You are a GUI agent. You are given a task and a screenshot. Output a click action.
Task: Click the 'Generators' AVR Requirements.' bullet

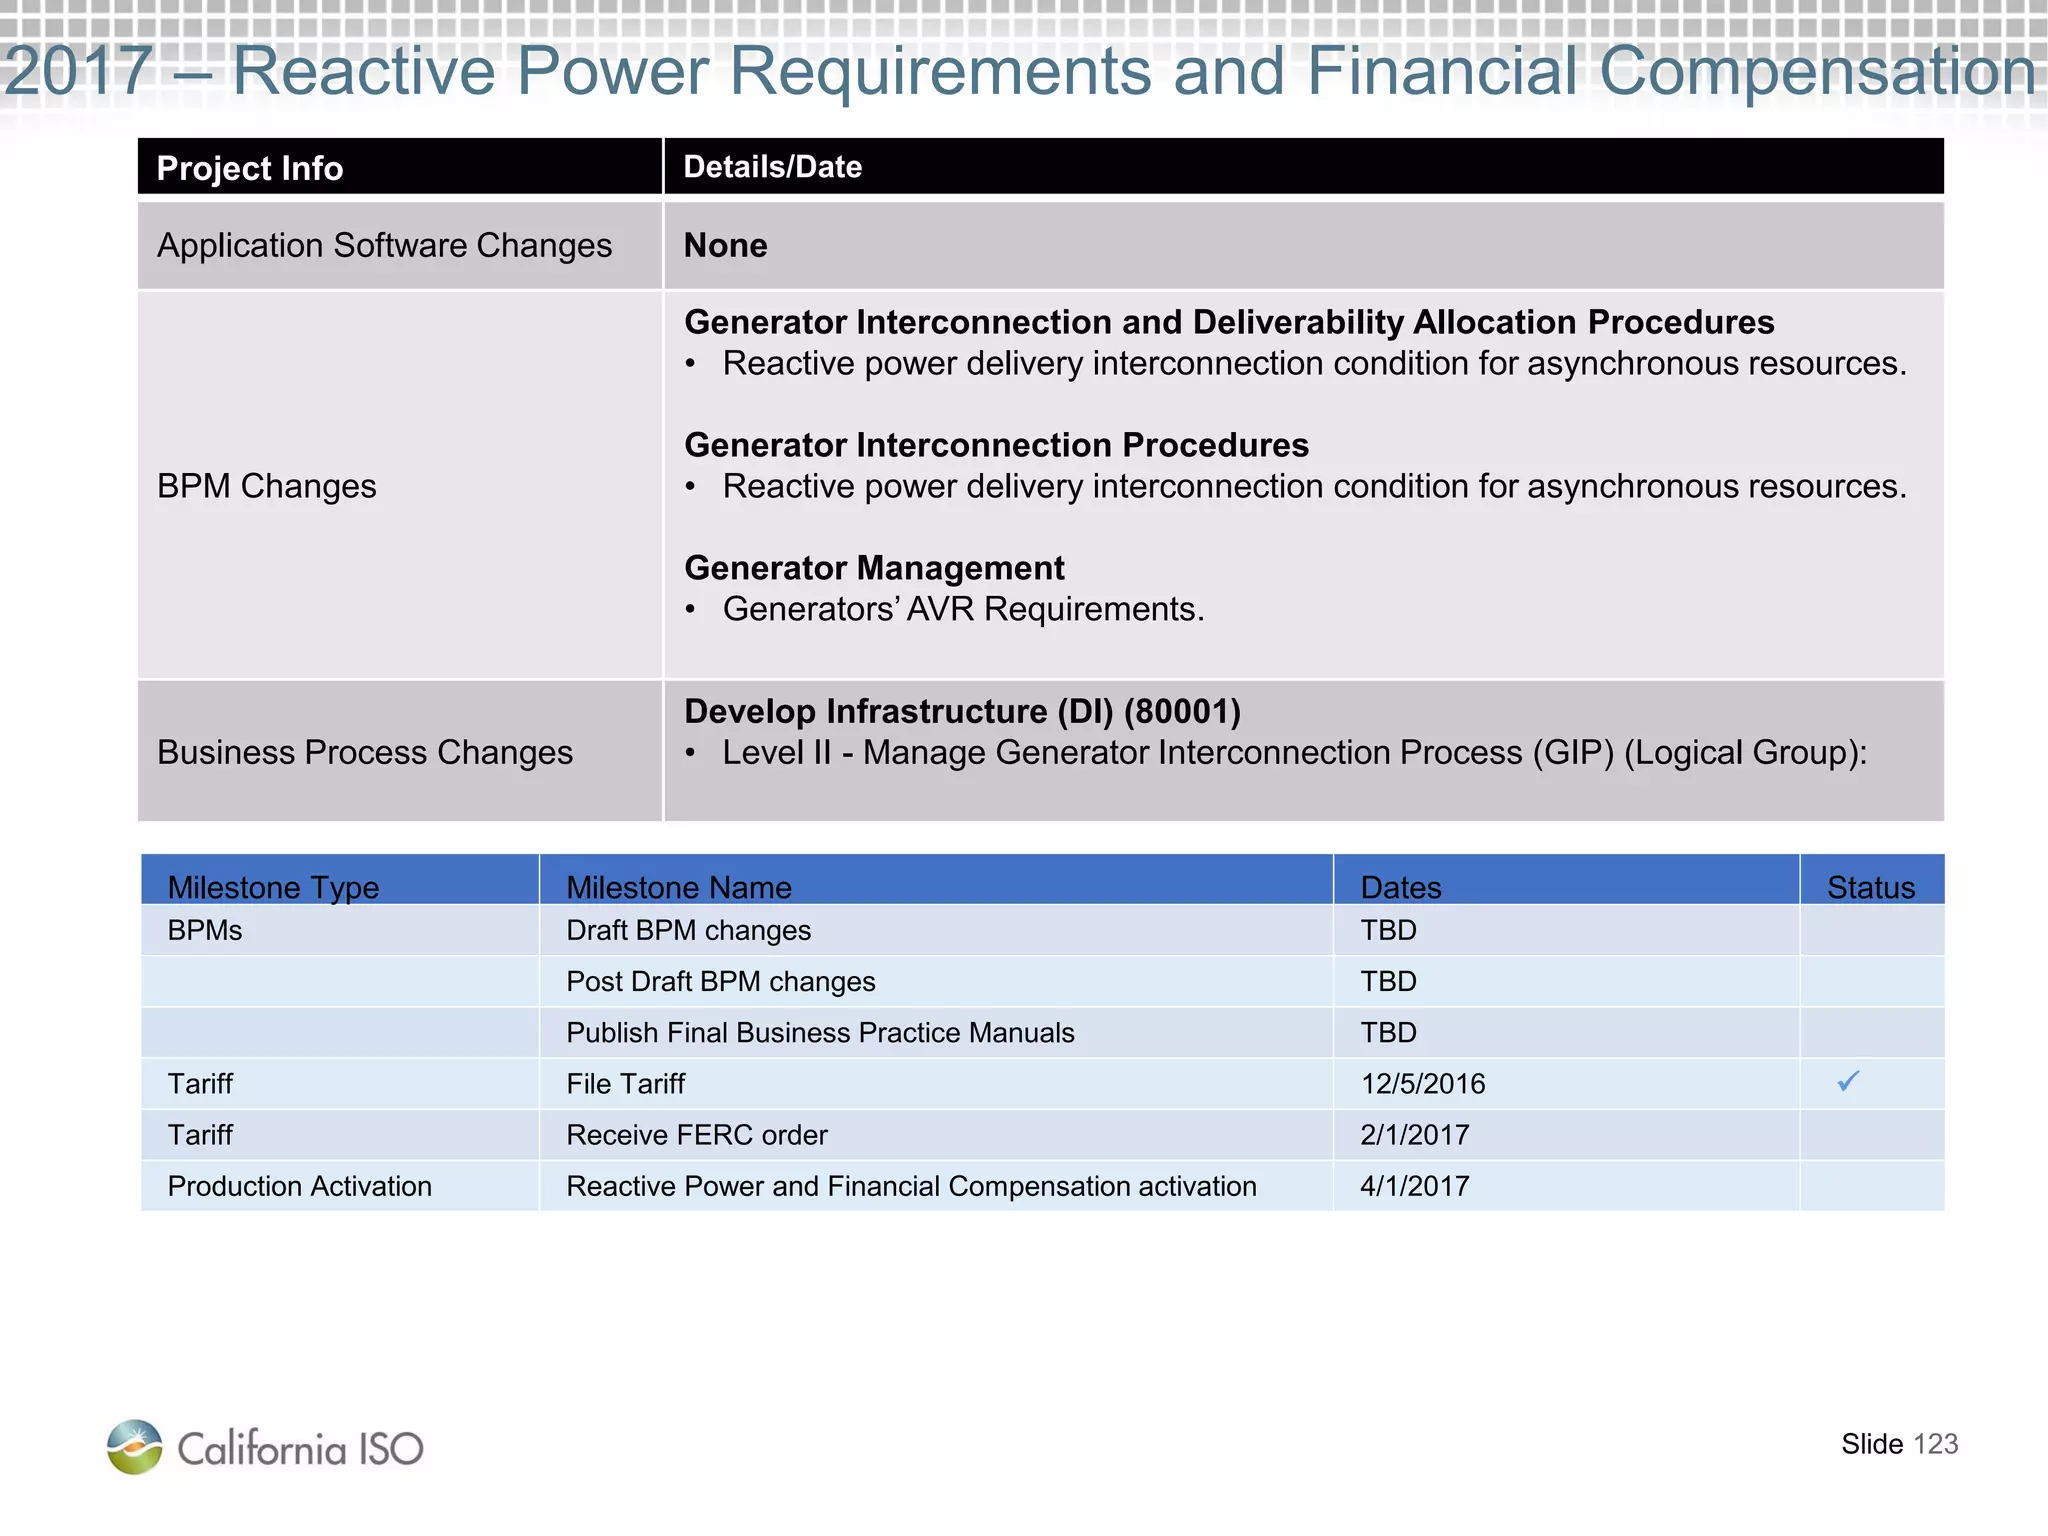(963, 609)
